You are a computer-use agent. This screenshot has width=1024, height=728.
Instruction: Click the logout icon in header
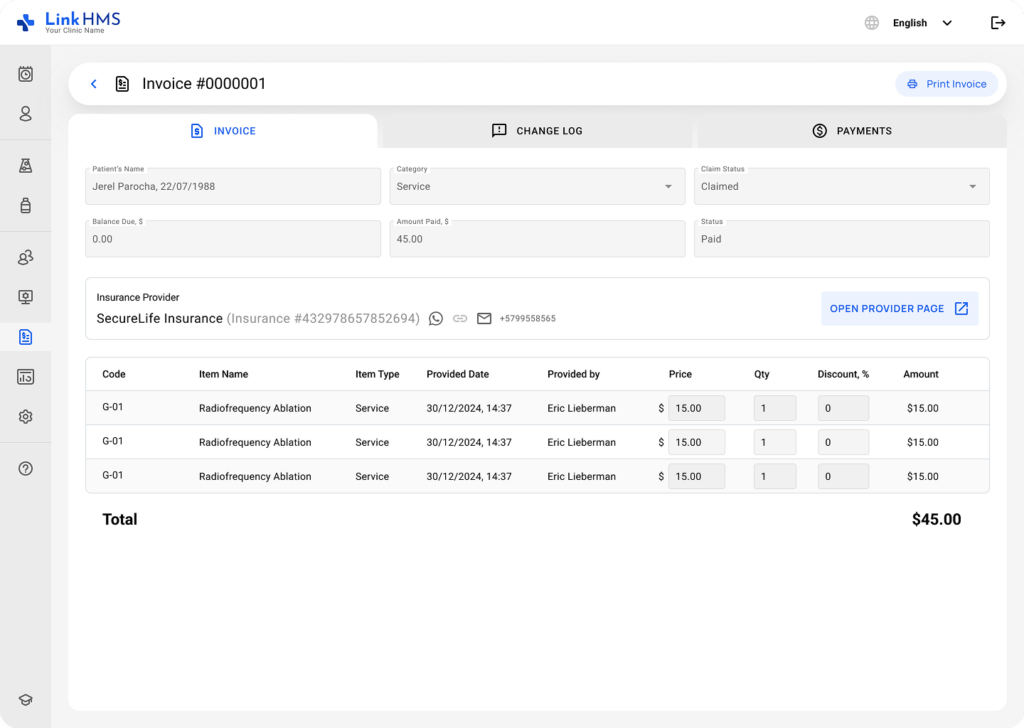click(x=998, y=23)
